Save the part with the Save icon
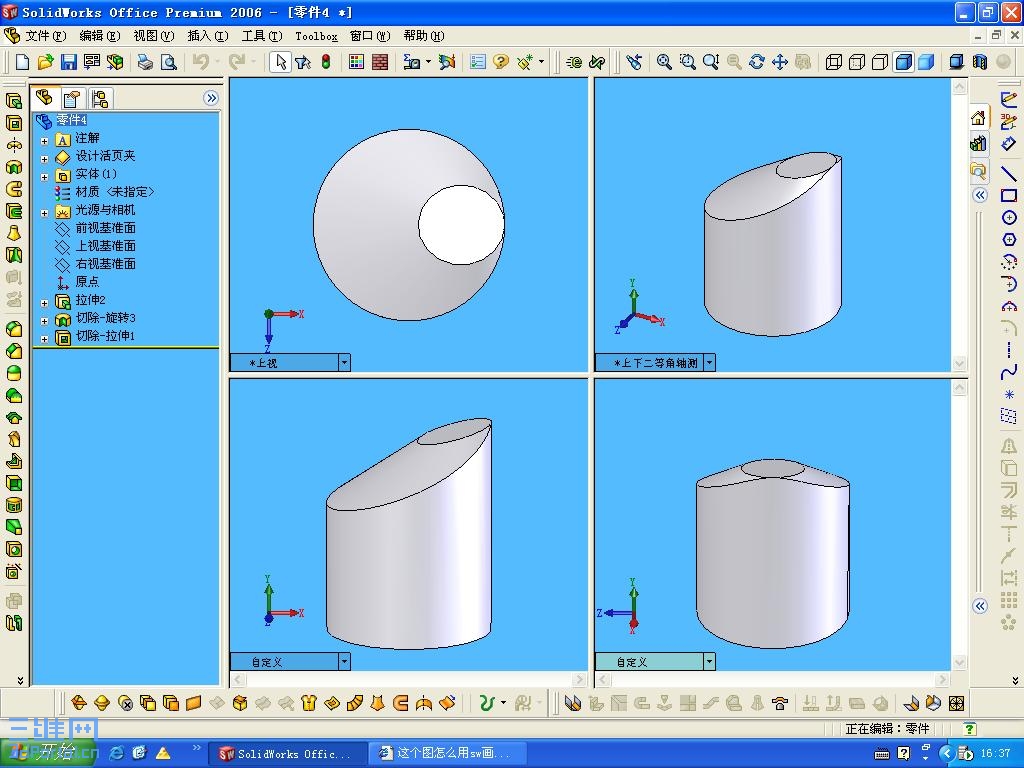 click(69, 62)
